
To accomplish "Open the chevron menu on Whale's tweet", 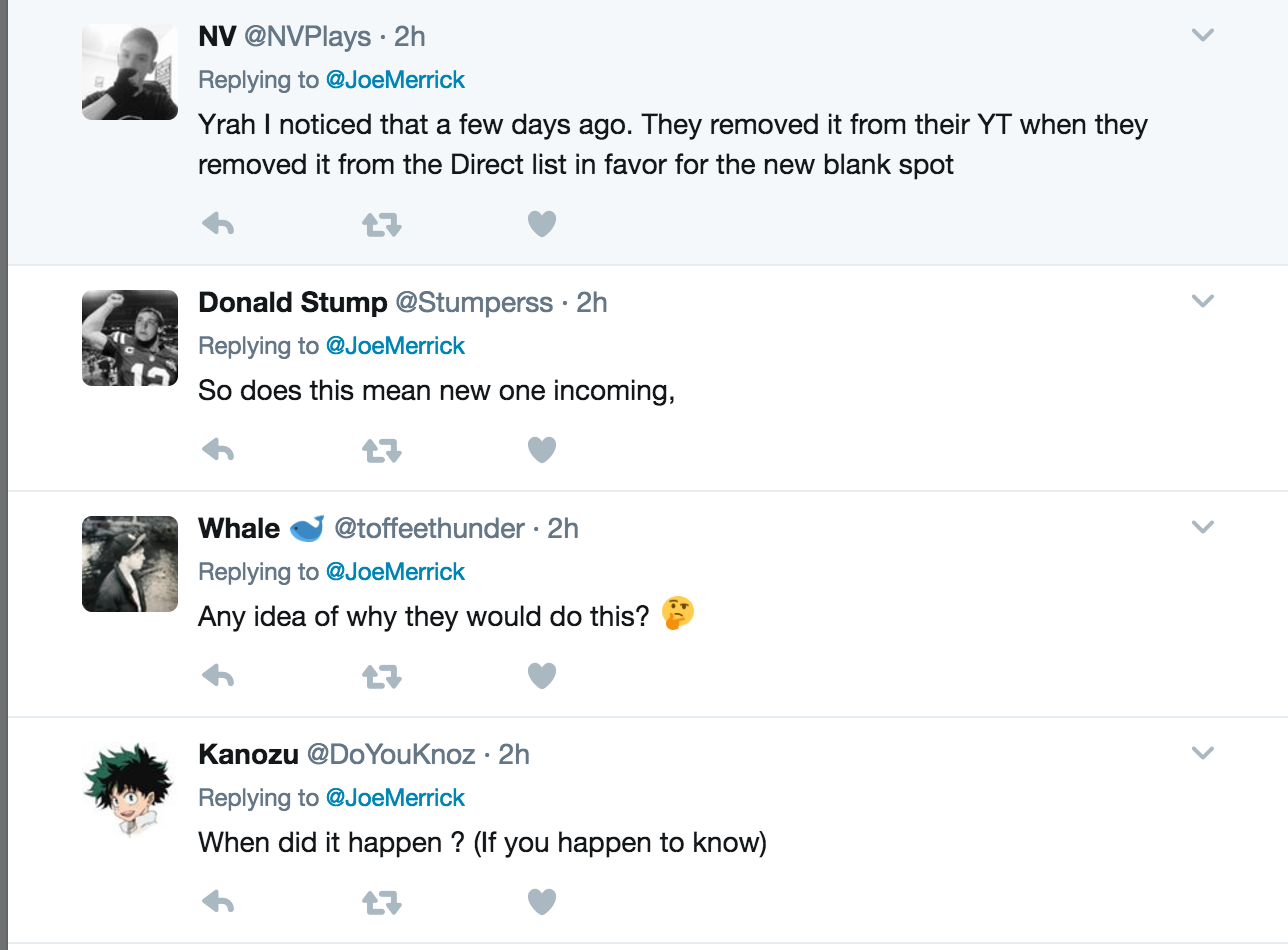I will (1203, 527).
